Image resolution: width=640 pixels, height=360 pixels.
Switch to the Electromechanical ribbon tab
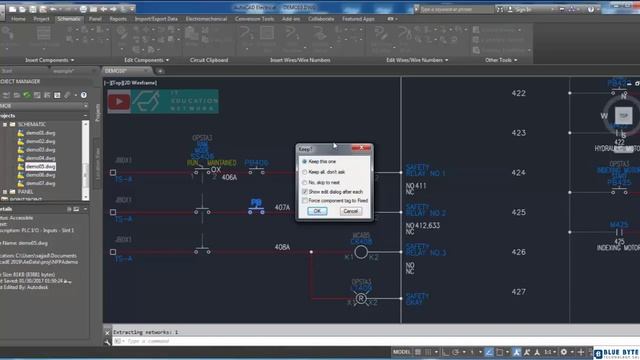point(206,19)
